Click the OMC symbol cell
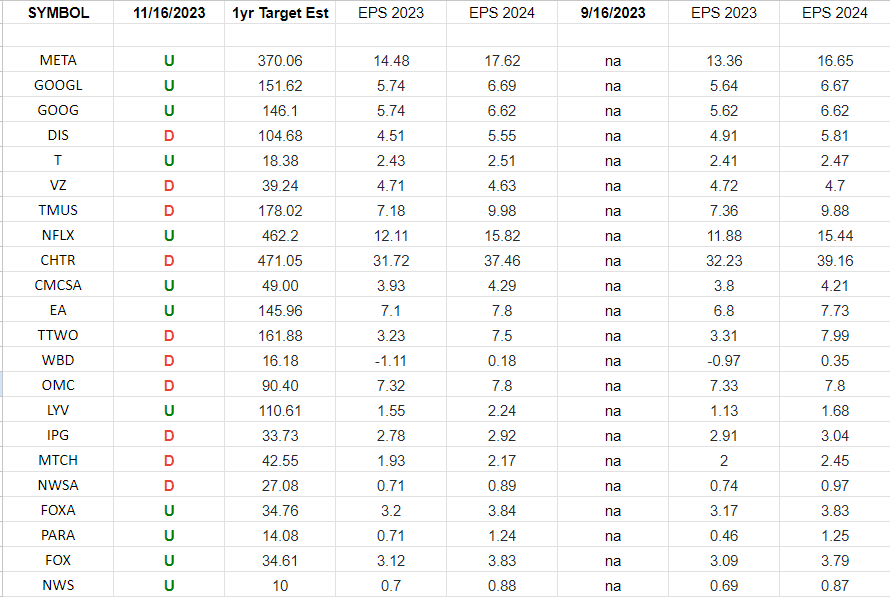The image size is (890, 597). tap(58, 385)
